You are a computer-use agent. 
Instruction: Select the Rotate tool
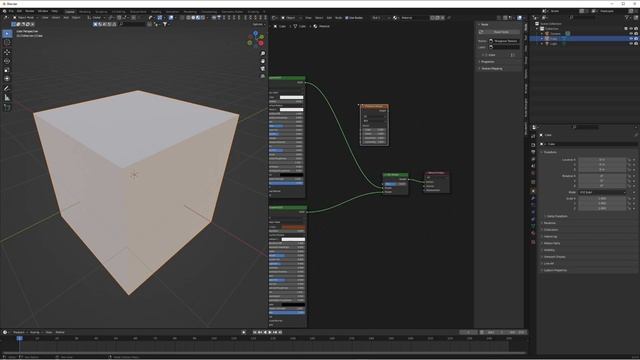(7, 61)
